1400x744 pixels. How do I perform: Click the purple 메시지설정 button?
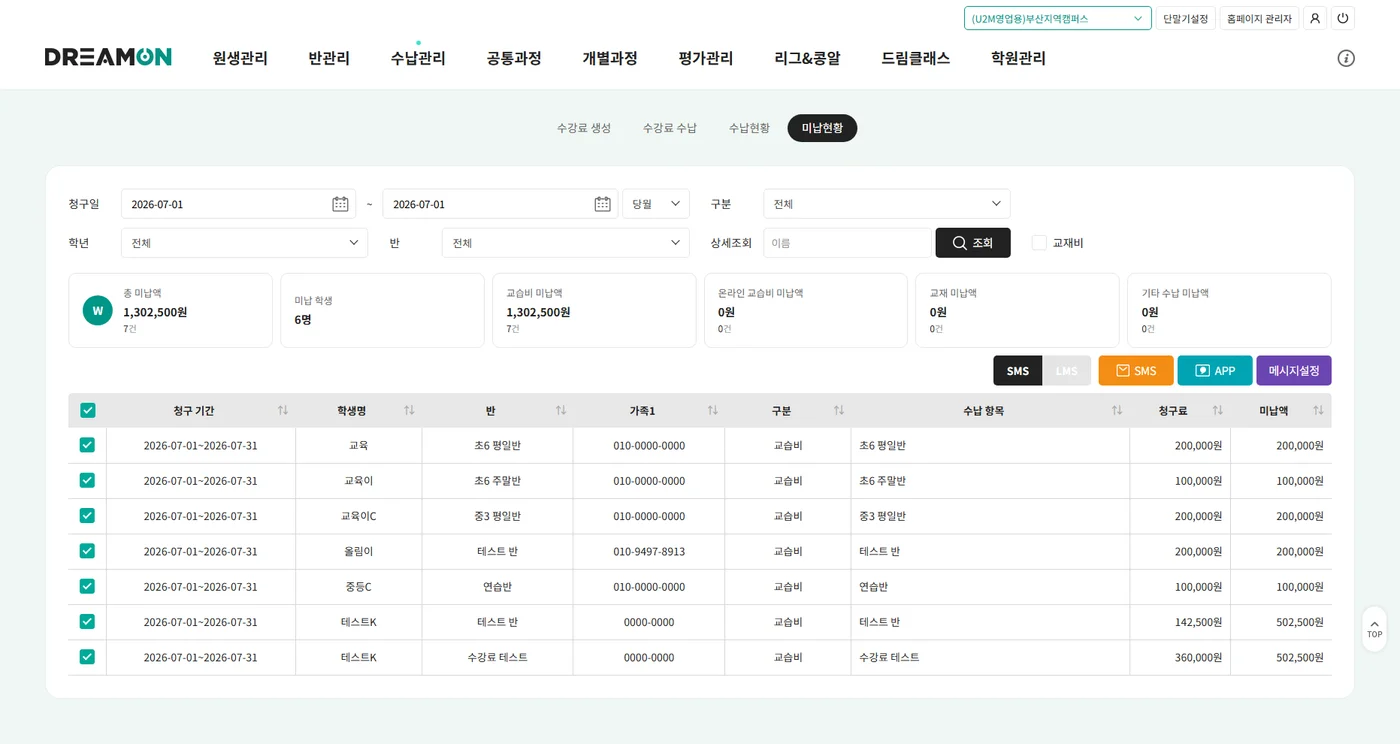tap(1294, 371)
